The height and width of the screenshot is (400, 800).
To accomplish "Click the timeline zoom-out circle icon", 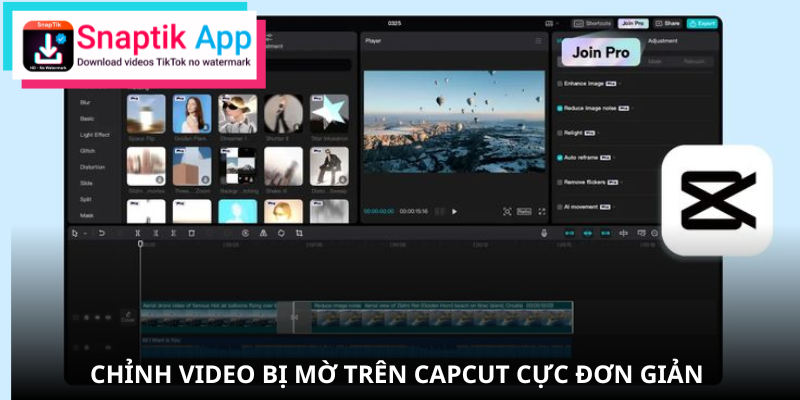I will tap(655, 233).
